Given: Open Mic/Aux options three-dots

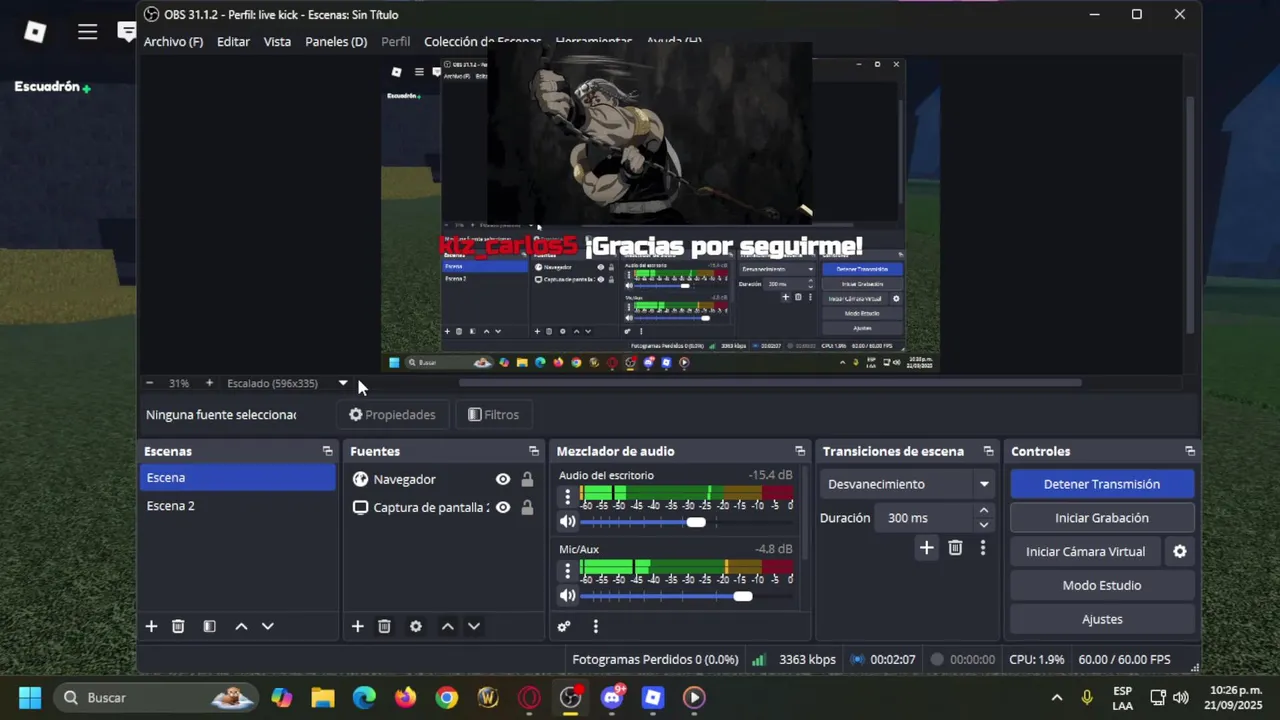Looking at the screenshot, I should 568,571.
